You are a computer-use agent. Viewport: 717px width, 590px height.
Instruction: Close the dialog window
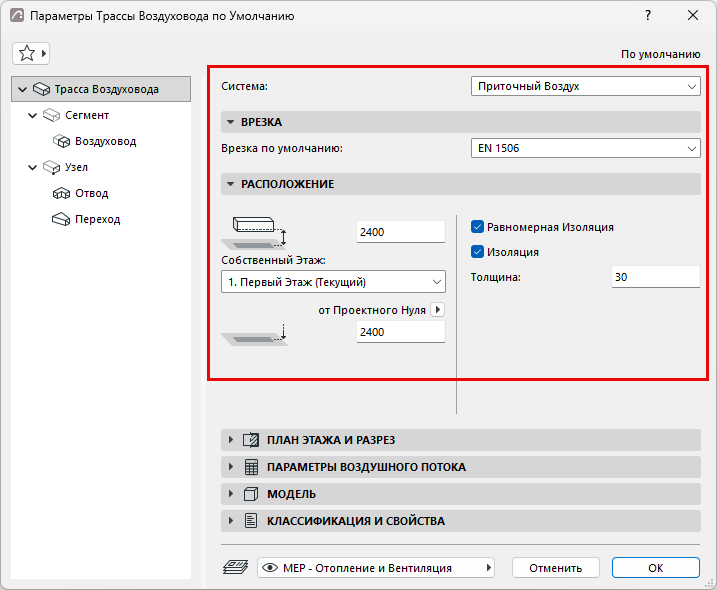coord(693,15)
